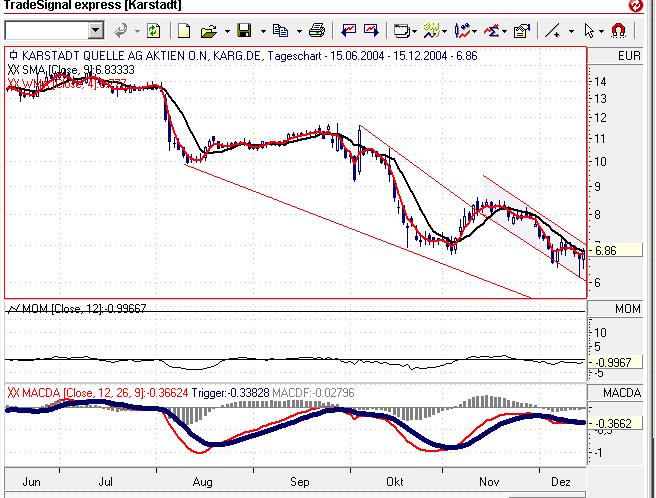Click the KARSTADT QUELLE AG chart title text
The height and width of the screenshot is (498, 656).
tap(249, 56)
